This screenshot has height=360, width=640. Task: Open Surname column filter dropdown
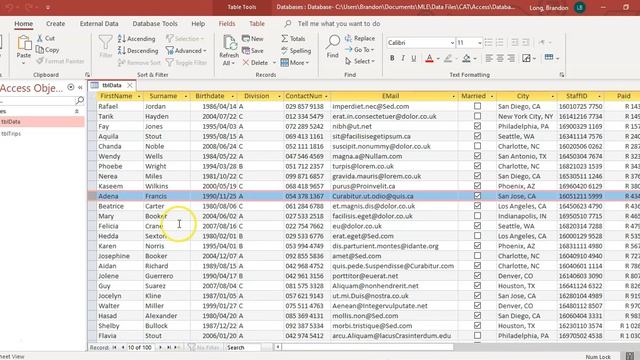(x=186, y=96)
